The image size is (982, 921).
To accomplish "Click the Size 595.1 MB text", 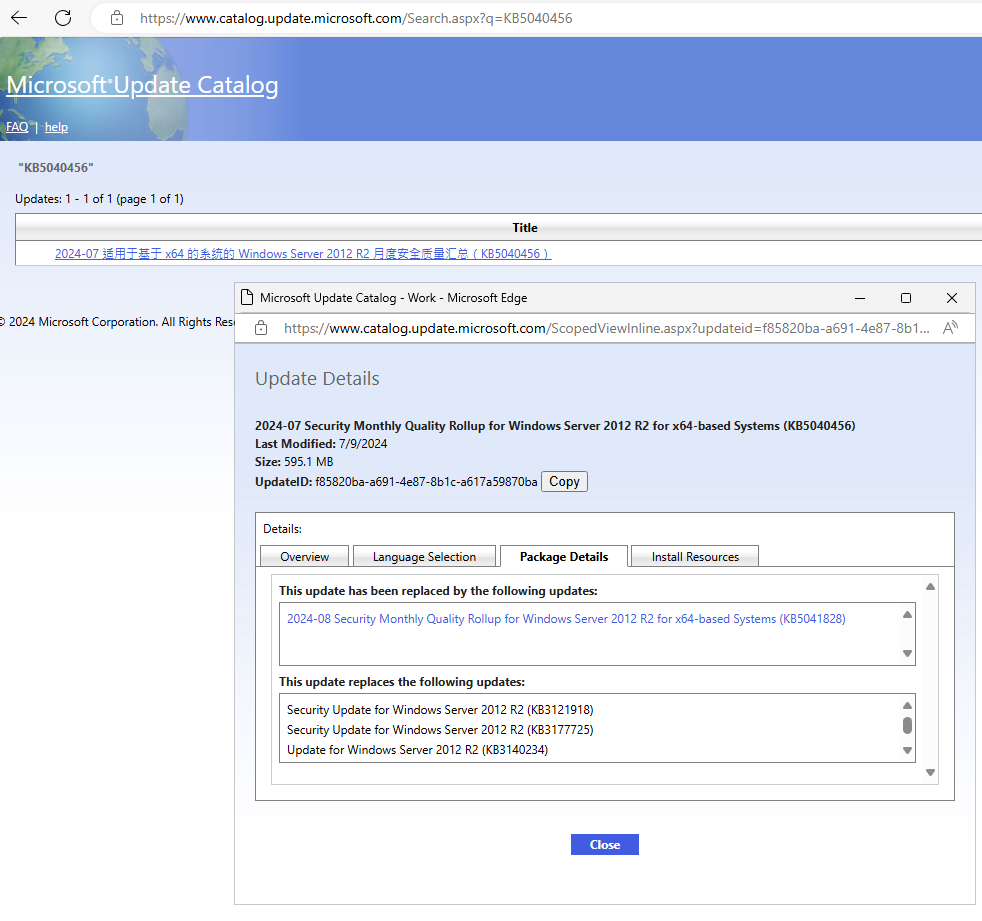I will pos(294,461).
